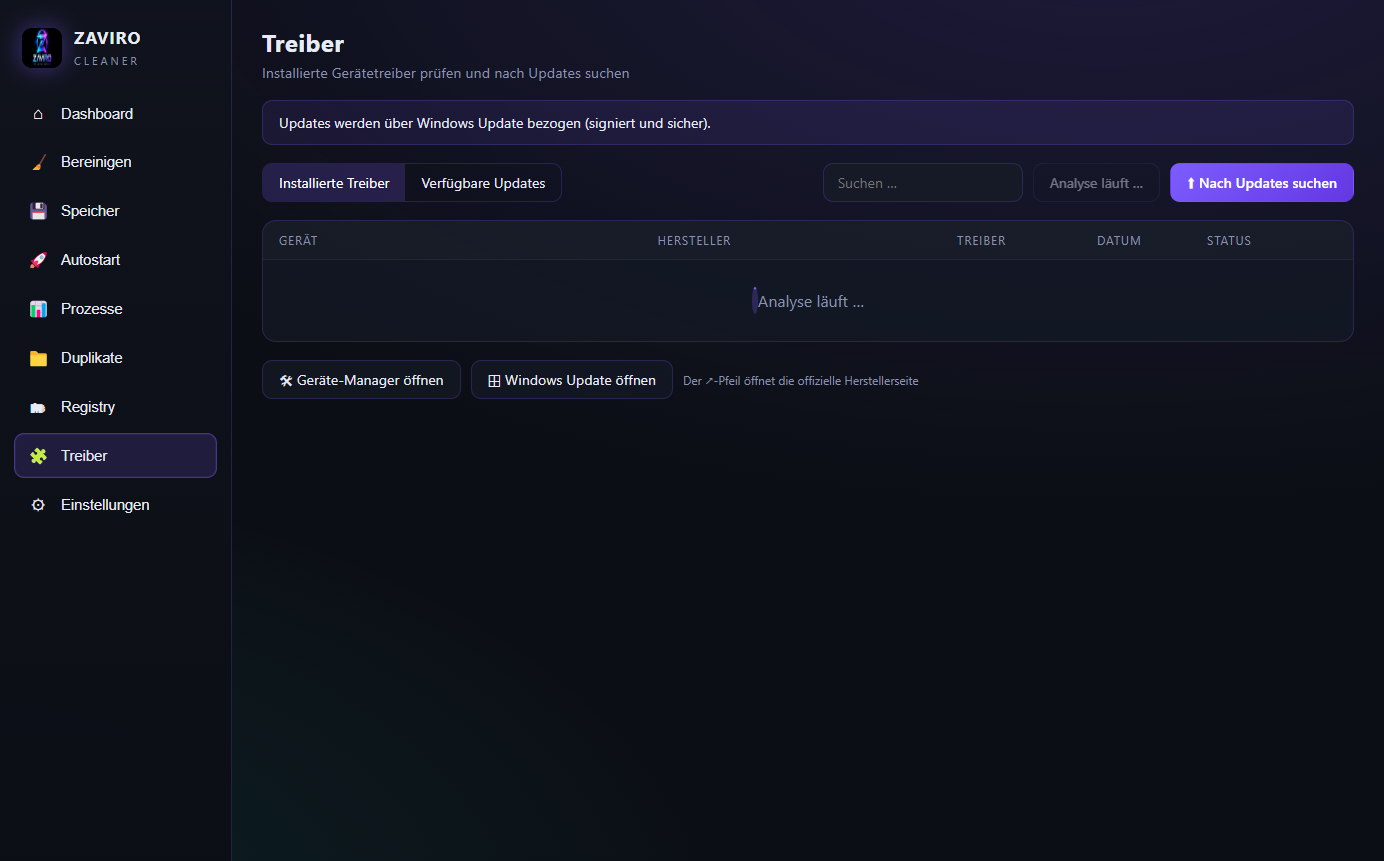The width and height of the screenshot is (1384, 861).
Task: Focus the Suchen search field
Action: 923,183
